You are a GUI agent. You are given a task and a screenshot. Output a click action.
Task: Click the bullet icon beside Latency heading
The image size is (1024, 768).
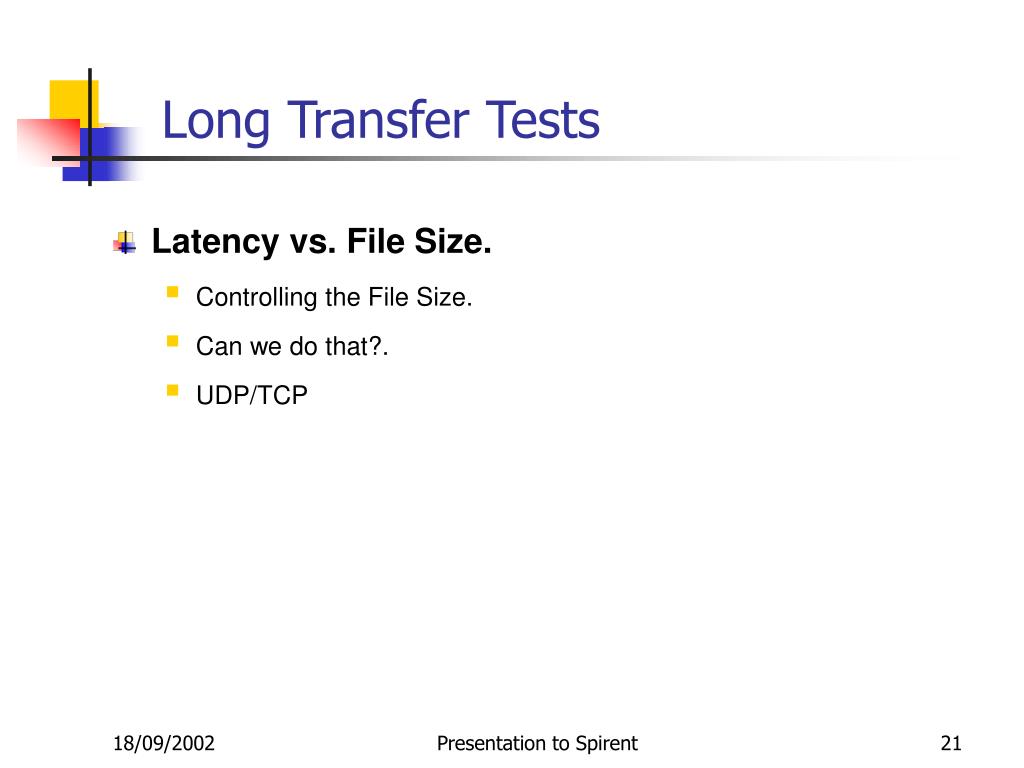point(124,242)
